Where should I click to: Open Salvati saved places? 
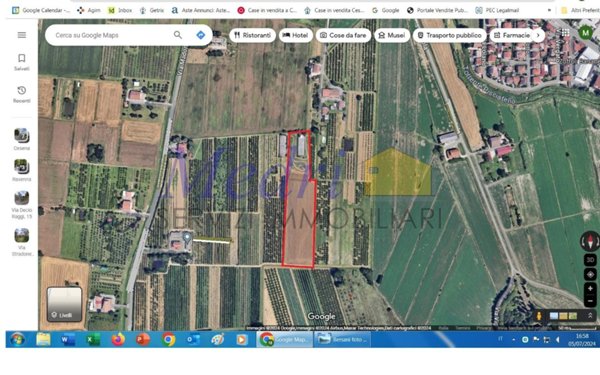(x=22, y=62)
